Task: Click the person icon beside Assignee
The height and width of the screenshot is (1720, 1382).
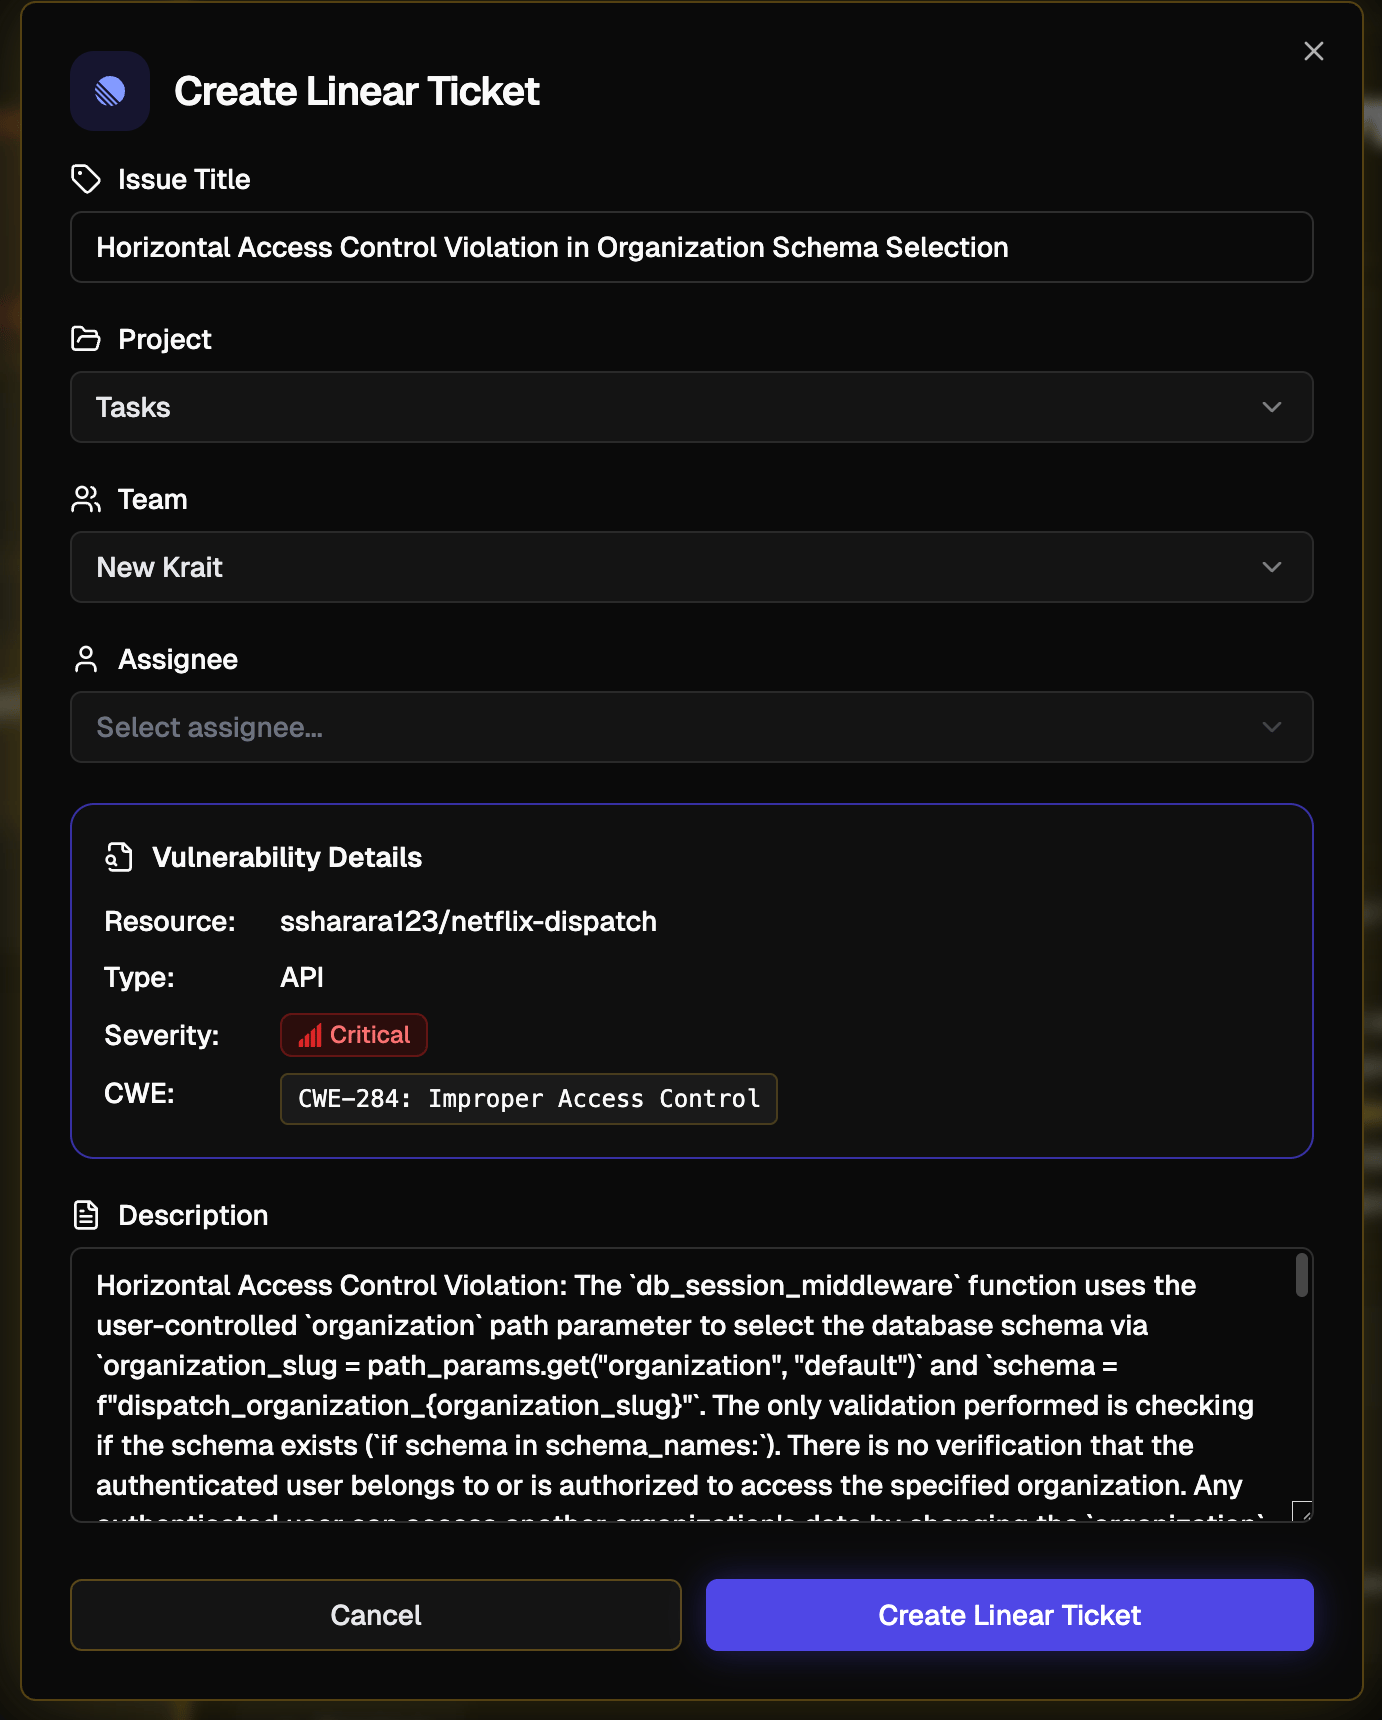Action: point(86,659)
